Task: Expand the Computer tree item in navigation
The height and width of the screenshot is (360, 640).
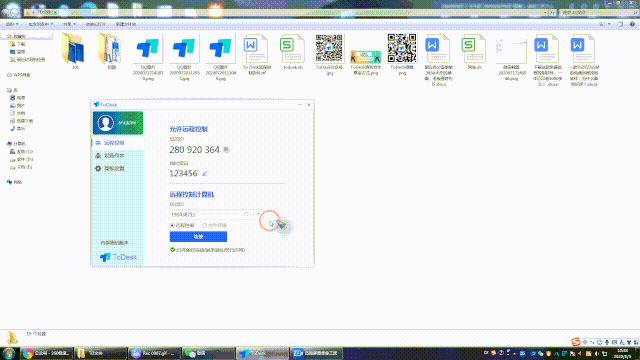Action: 19,144
